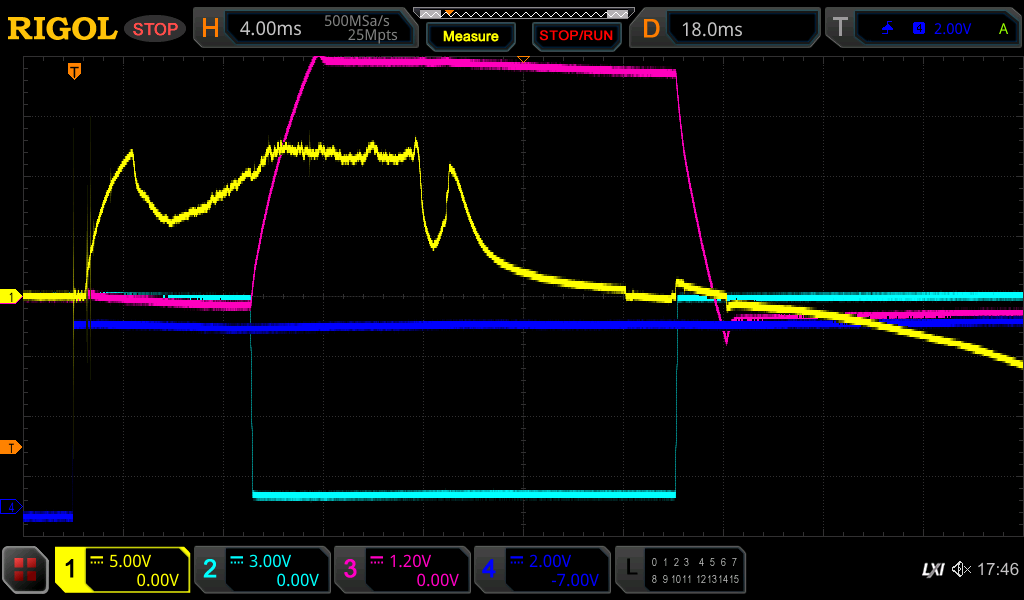The image size is (1024, 600).
Task: Toggle channel 4 with -7.00V offset
Action: (542, 570)
